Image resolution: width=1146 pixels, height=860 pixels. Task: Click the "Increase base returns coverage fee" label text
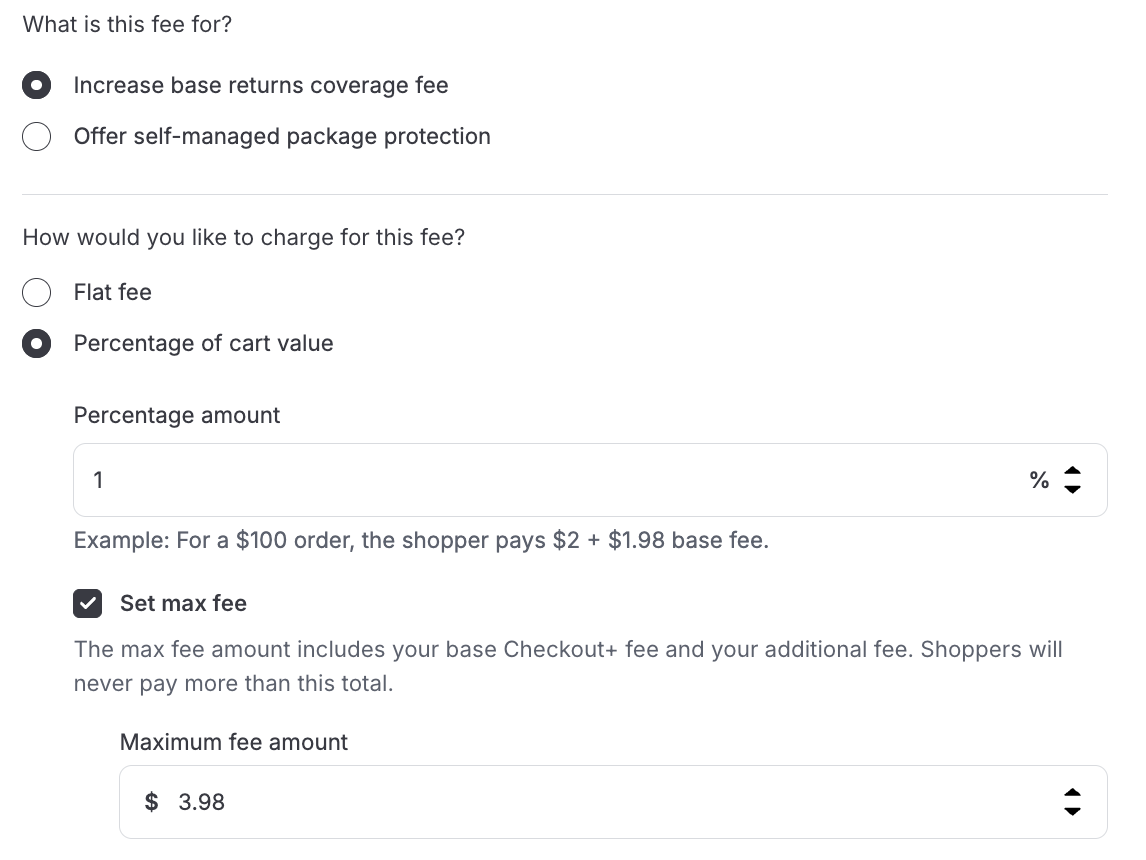tap(261, 86)
